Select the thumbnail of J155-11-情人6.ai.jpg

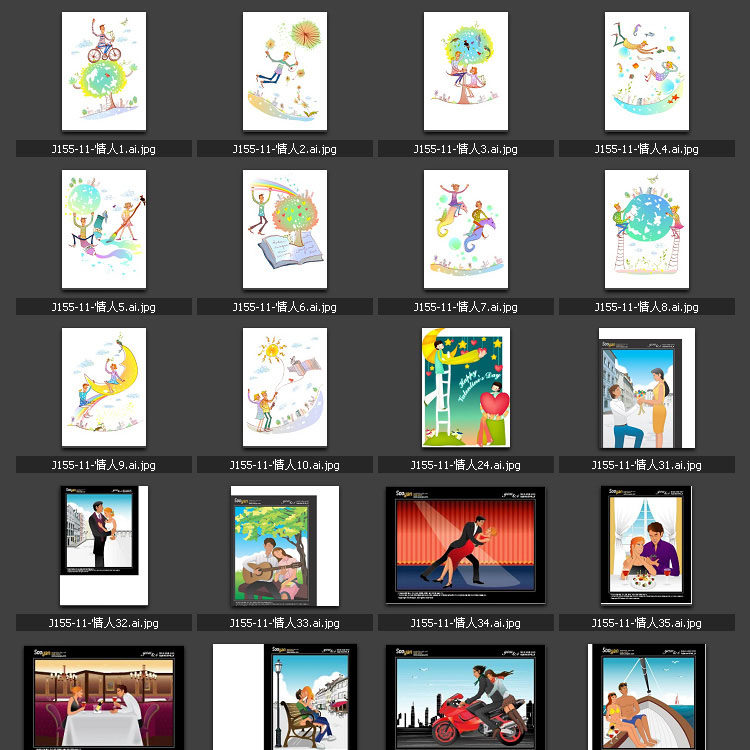pos(285,229)
